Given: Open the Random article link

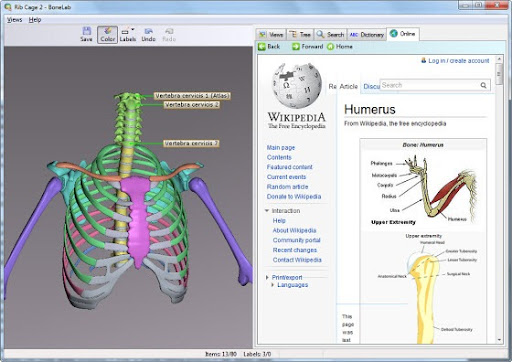Looking at the screenshot, I should tap(287, 187).
